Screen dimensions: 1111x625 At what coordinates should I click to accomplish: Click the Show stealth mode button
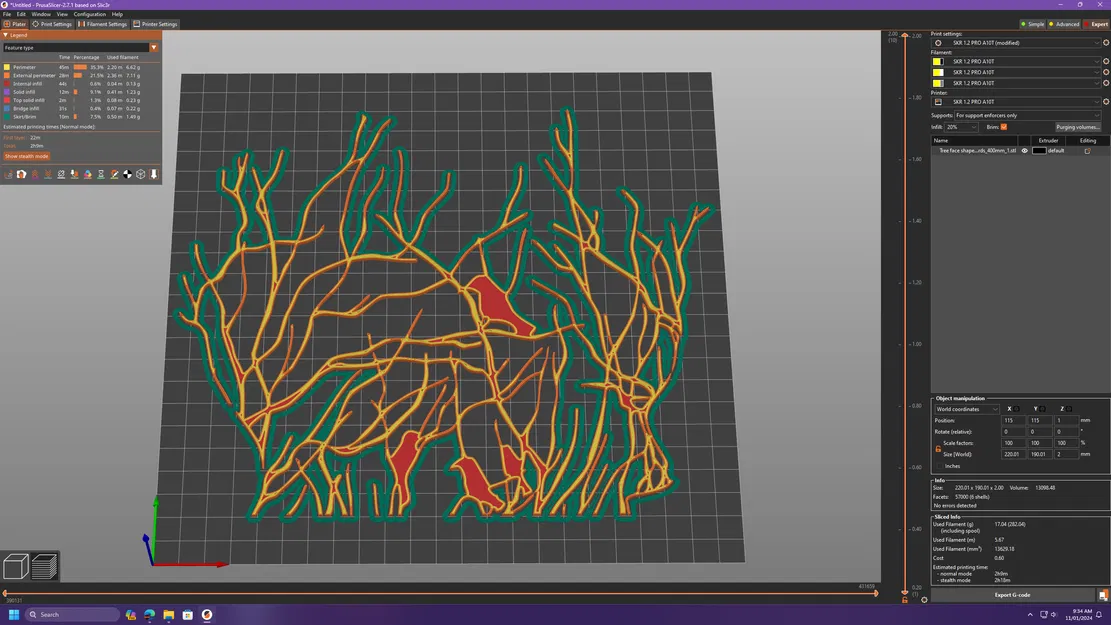click(26, 156)
